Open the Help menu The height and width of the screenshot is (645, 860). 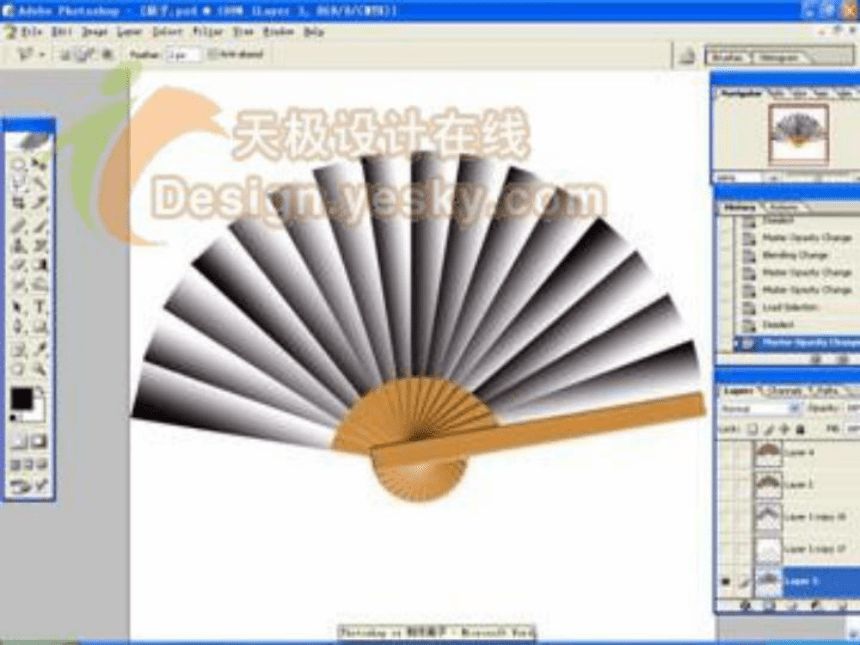(x=314, y=32)
